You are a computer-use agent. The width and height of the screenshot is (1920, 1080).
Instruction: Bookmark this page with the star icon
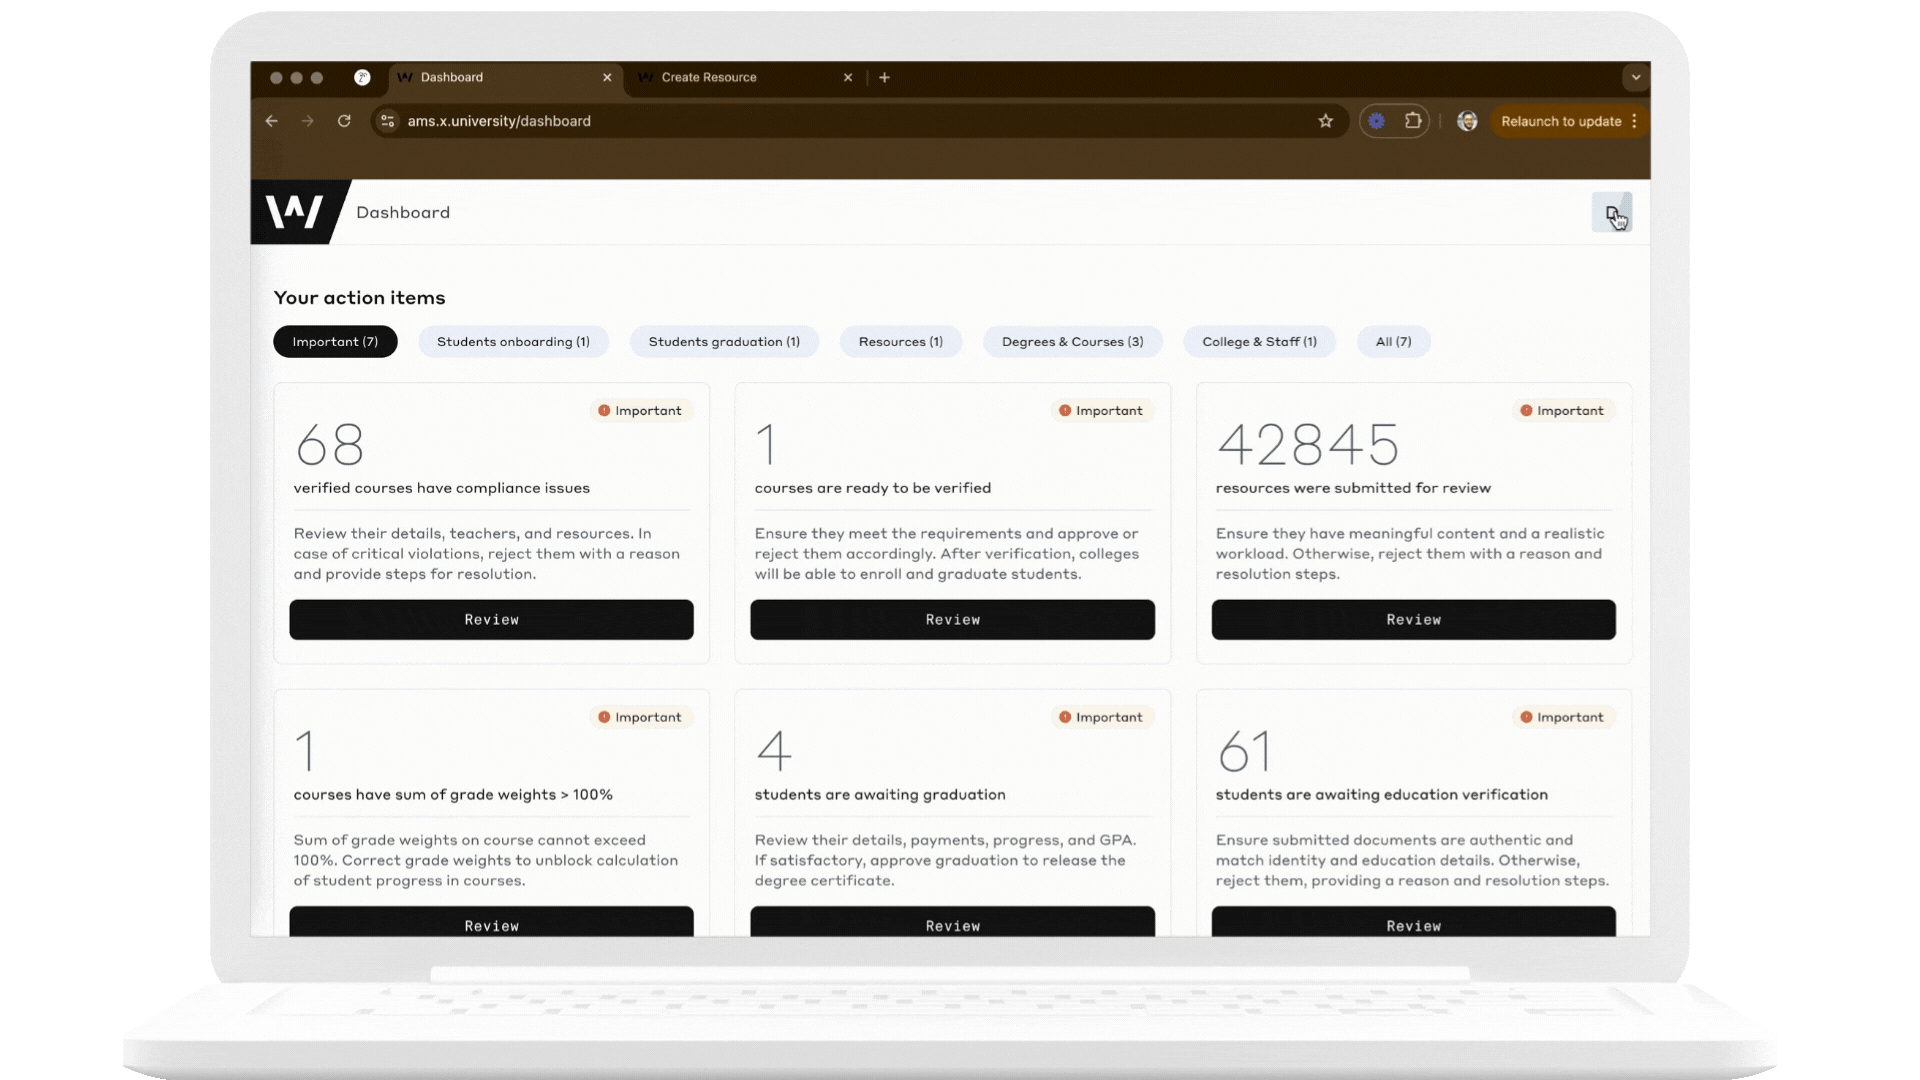[x=1325, y=121]
